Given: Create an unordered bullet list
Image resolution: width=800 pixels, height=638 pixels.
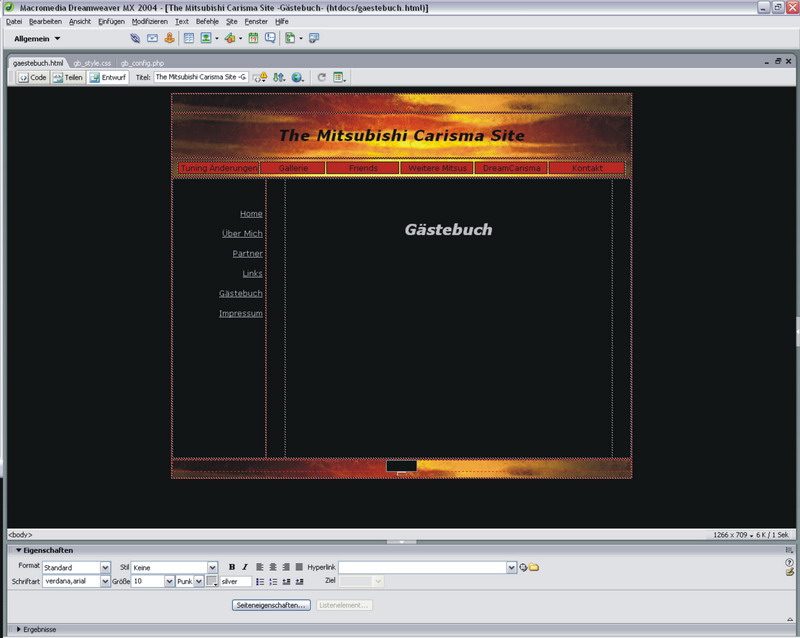Looking at the screenshot, I should click(x=260, y=581).
